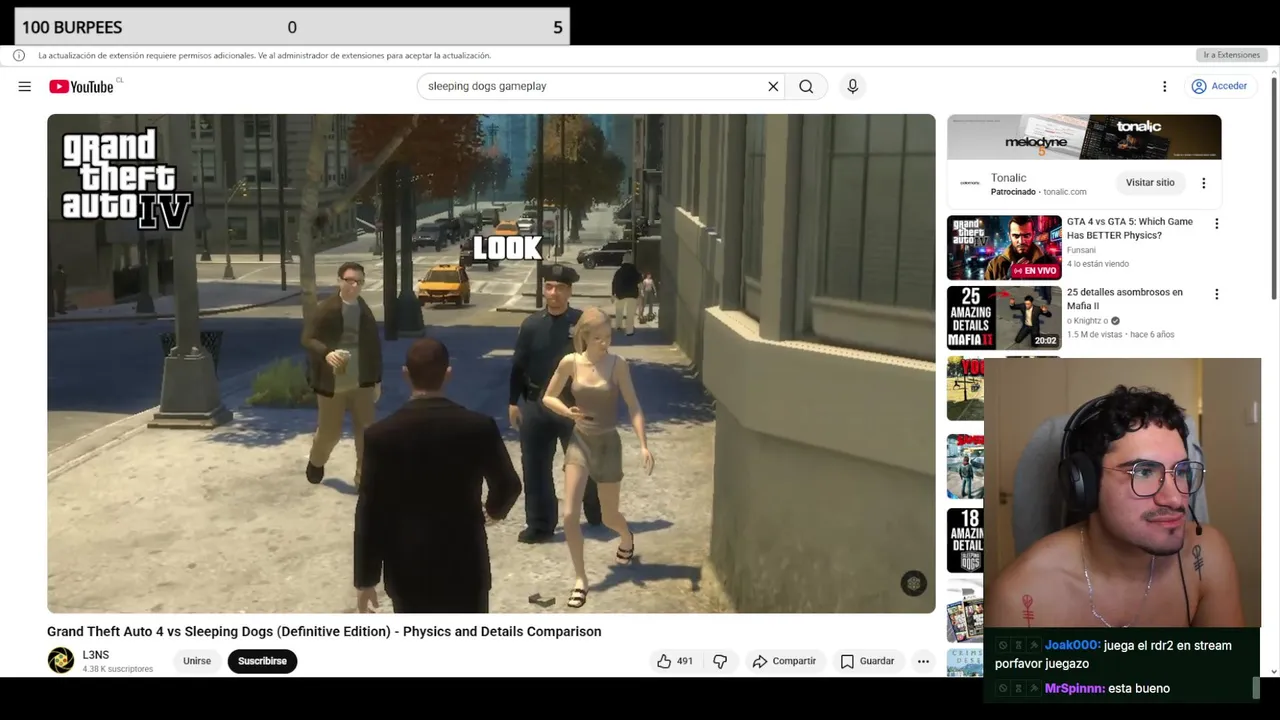This screenshot has width=1280, height=720.
Task: Like the video with thumbs up
Action: [675, 661]
